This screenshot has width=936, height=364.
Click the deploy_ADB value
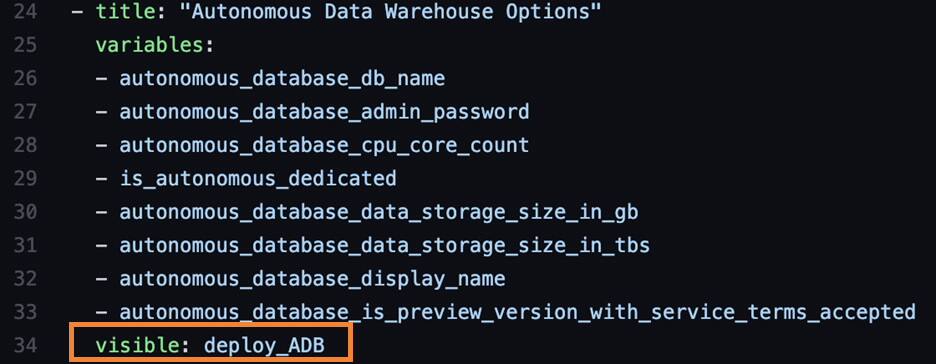point(264,346)
